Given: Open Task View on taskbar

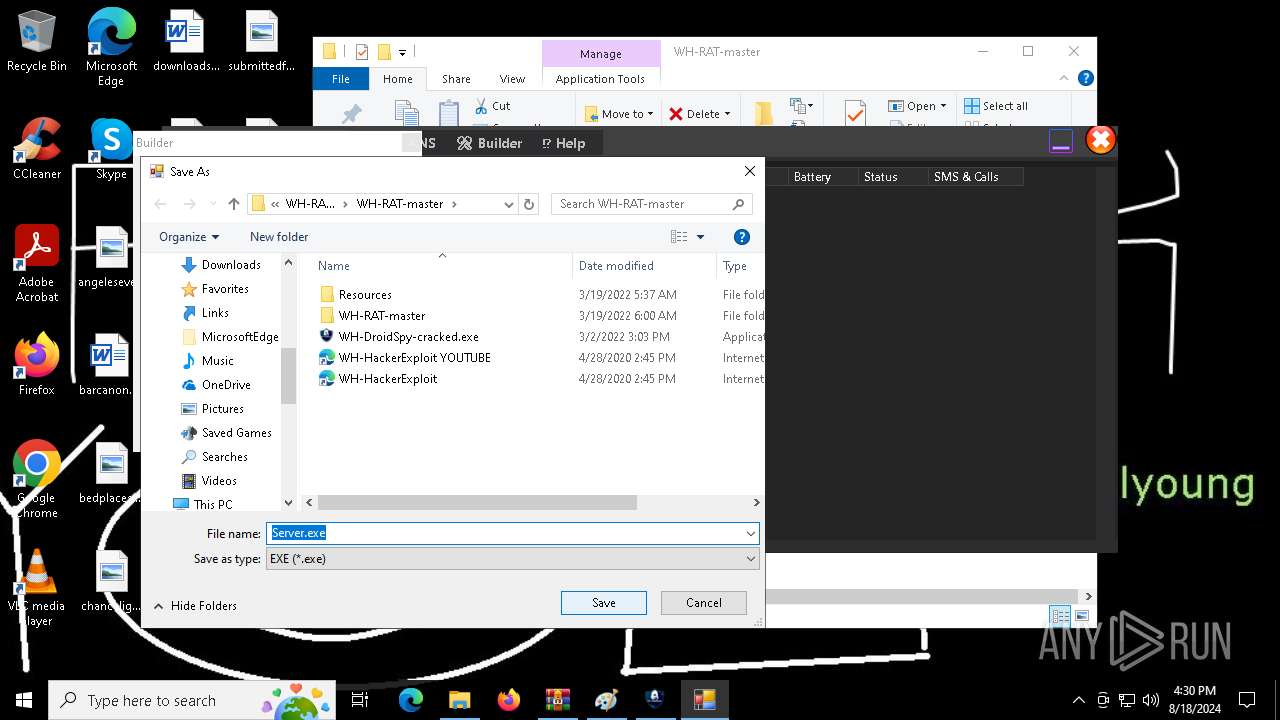Looking at the screenshot, I should [x=360, y=700].
